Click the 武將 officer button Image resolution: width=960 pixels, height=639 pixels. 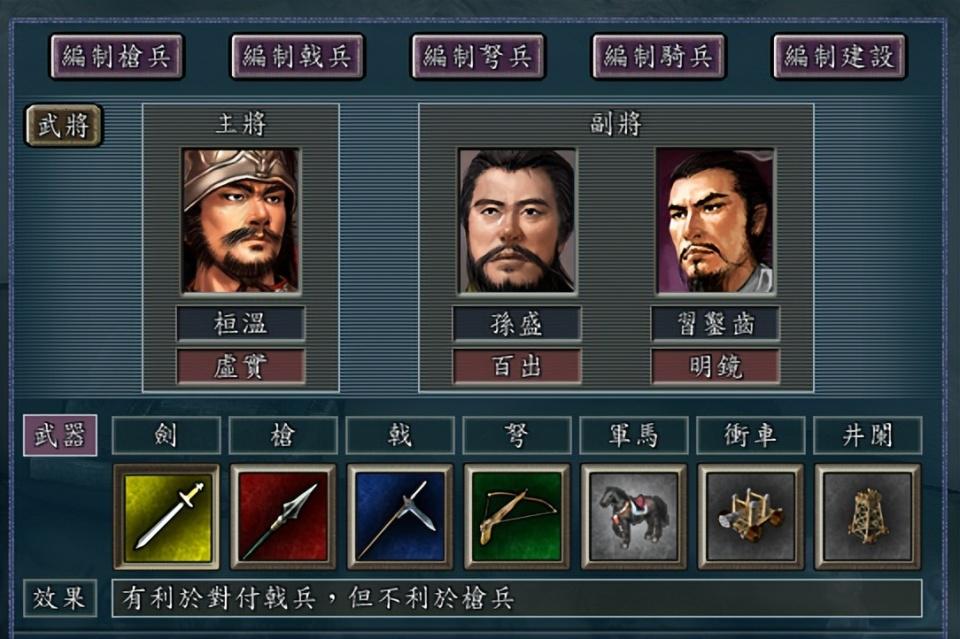tap(64, 125)
